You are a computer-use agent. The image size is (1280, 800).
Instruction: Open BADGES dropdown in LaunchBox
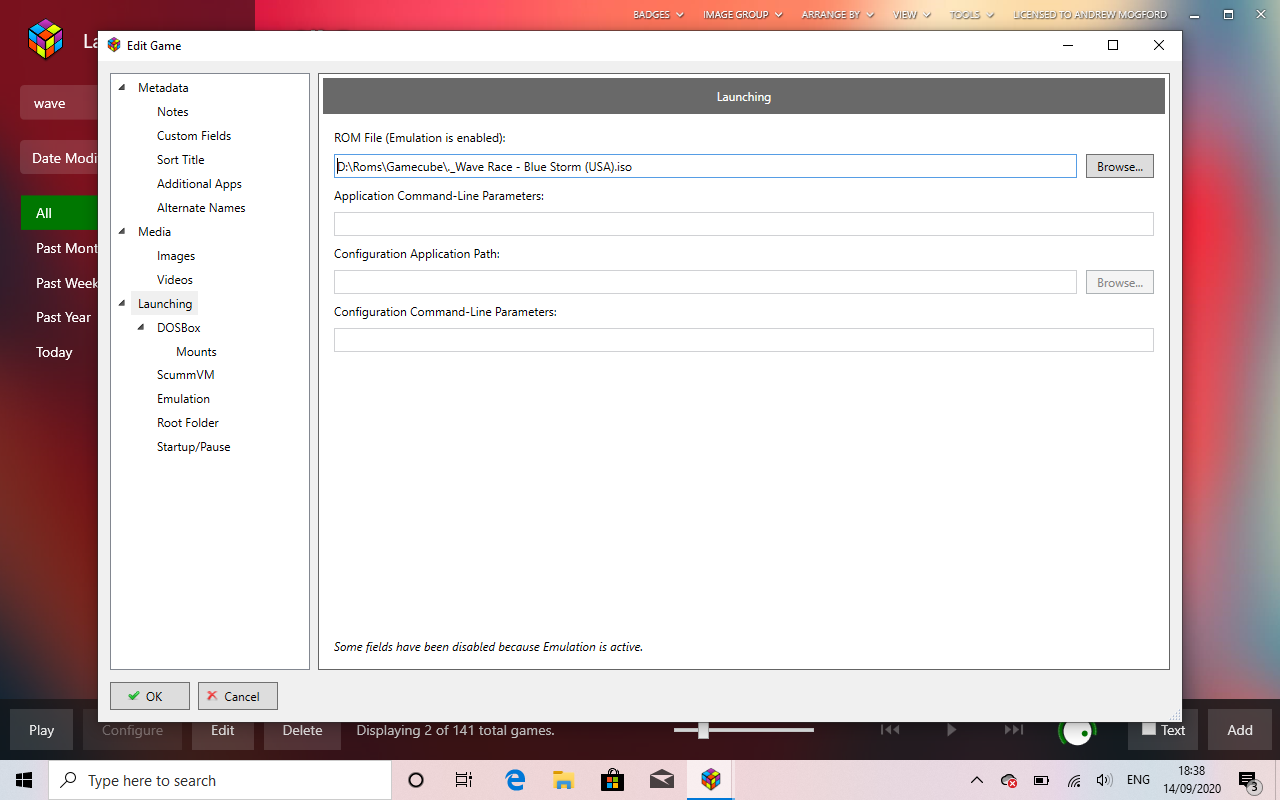point(658,15)
